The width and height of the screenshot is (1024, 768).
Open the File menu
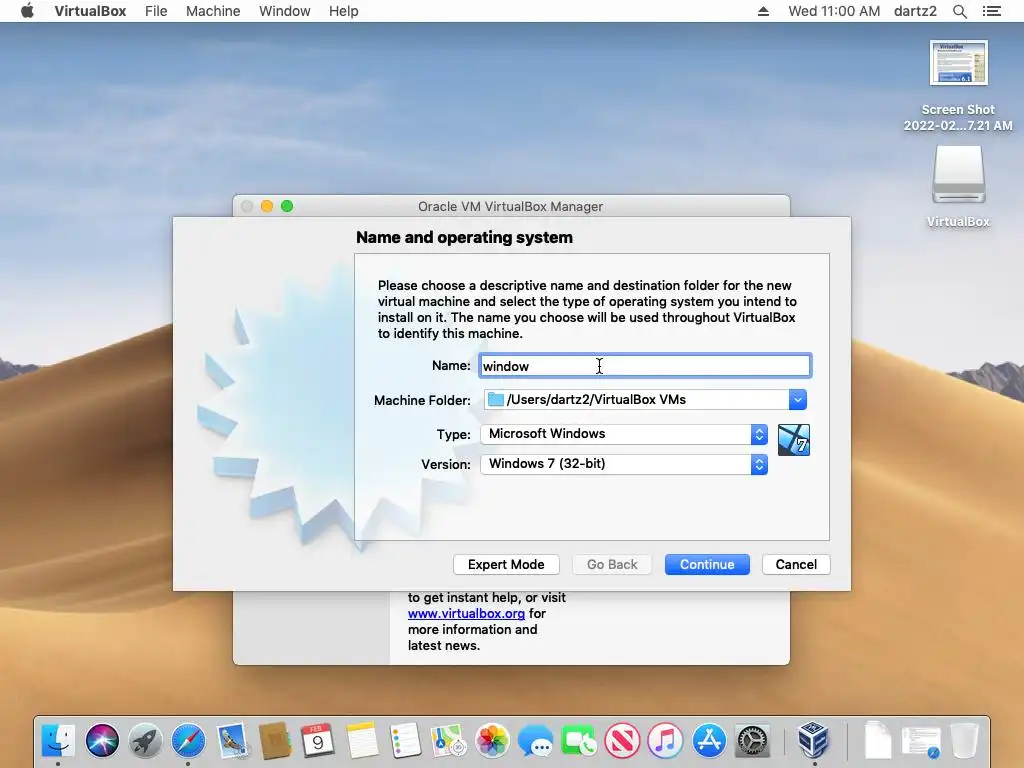(156, 11)
